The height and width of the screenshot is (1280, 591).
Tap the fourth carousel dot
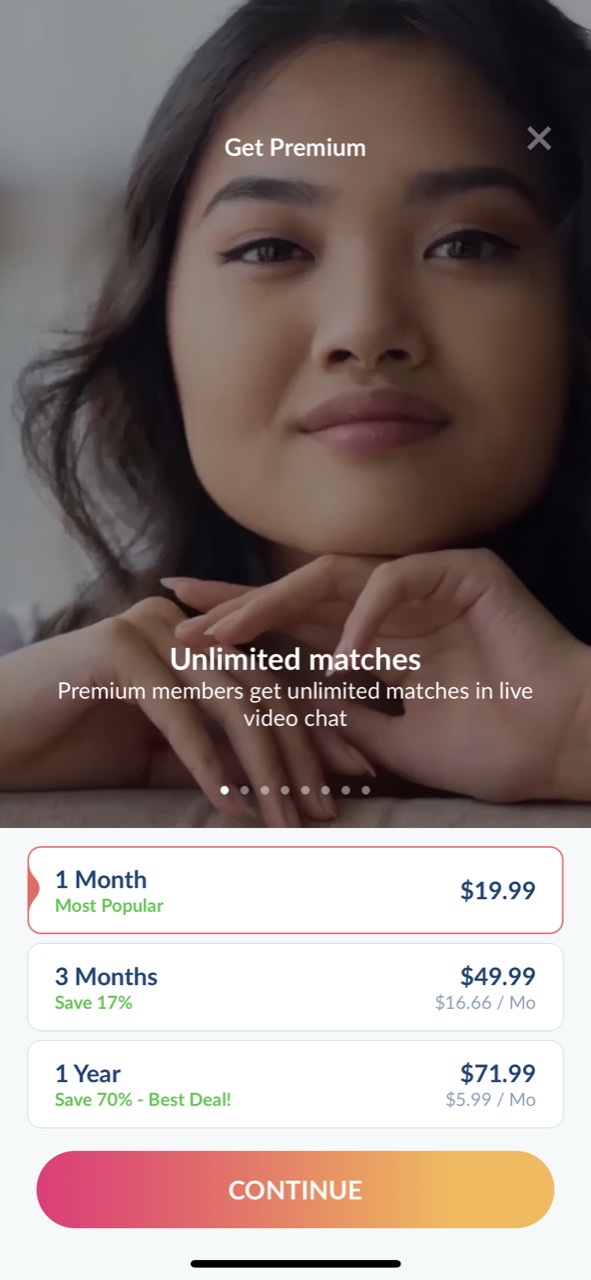click(x=285, y=790)
